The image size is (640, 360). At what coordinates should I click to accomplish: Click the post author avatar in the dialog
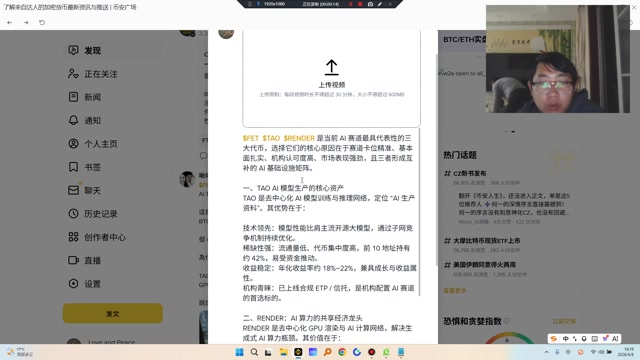pyautogui.click(x=226, y=33)
